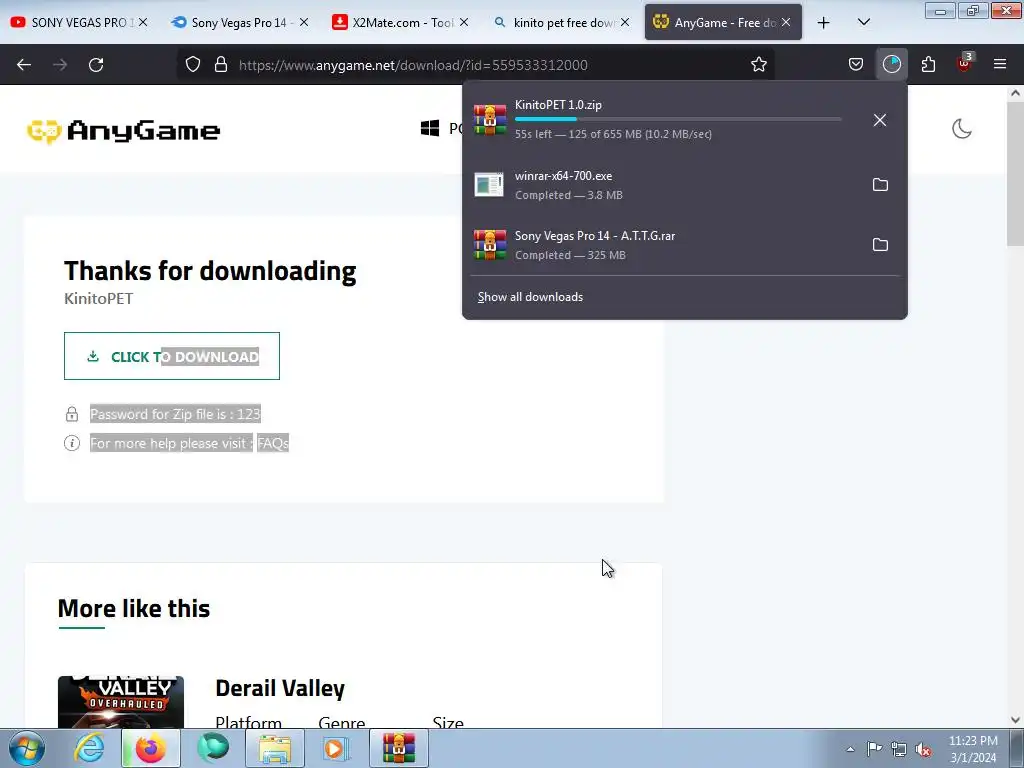Viewport: 1024px width, 768px height.
Task: Bookmark this page with the star
Action: 758,65
